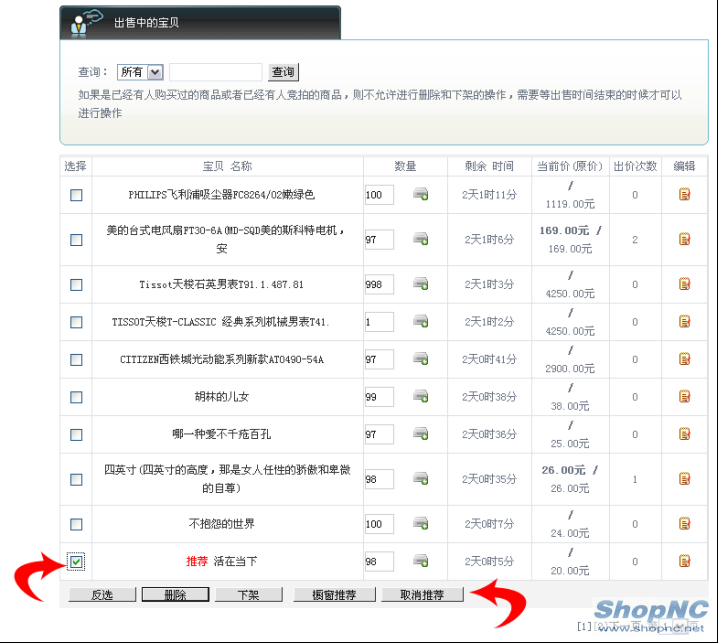718x643 pixels.
Task: Focus quantity field for 活在当下 row
Action: pos(379,561)
